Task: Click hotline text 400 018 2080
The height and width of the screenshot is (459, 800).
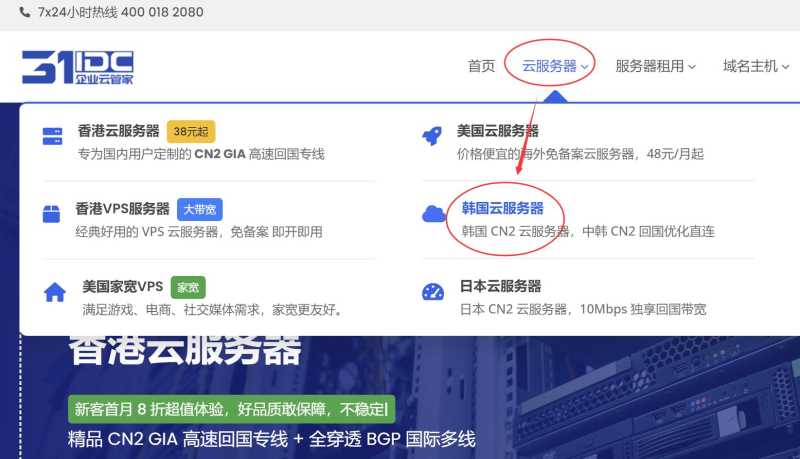Action: tap(162, 12)
